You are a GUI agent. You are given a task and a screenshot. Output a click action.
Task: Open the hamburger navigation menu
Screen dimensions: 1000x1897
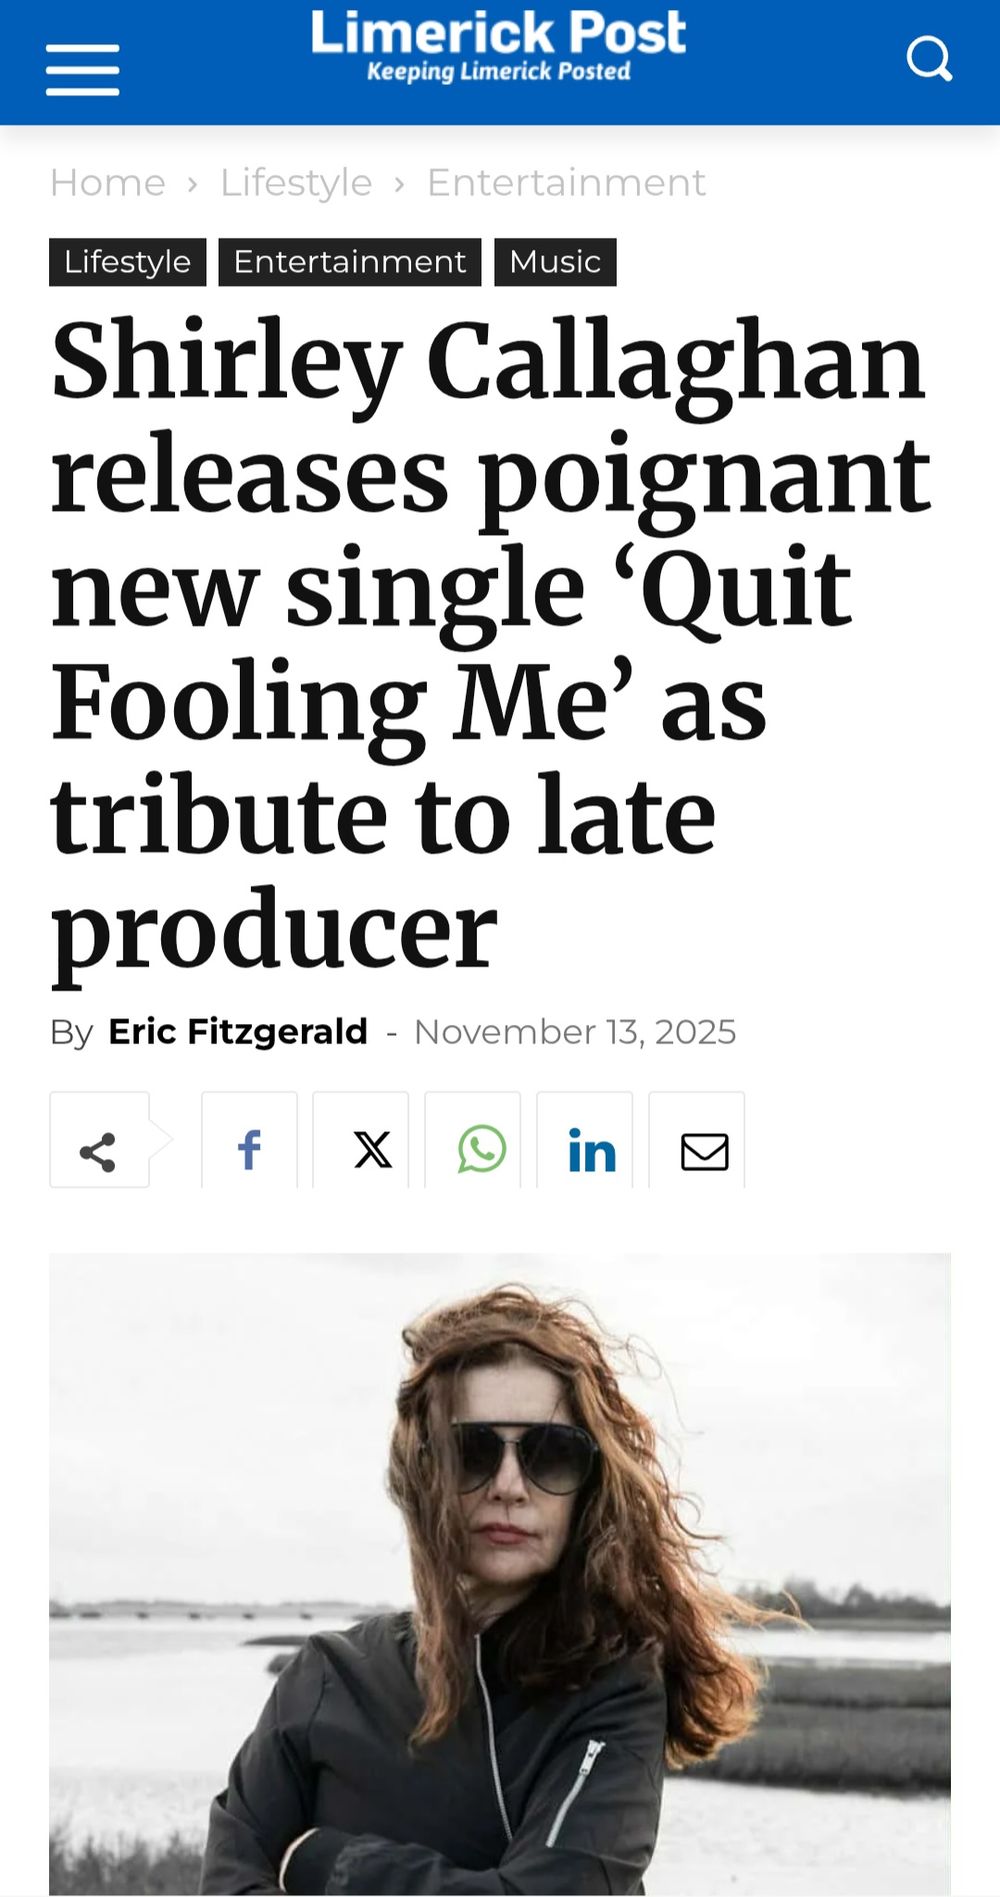82,70
